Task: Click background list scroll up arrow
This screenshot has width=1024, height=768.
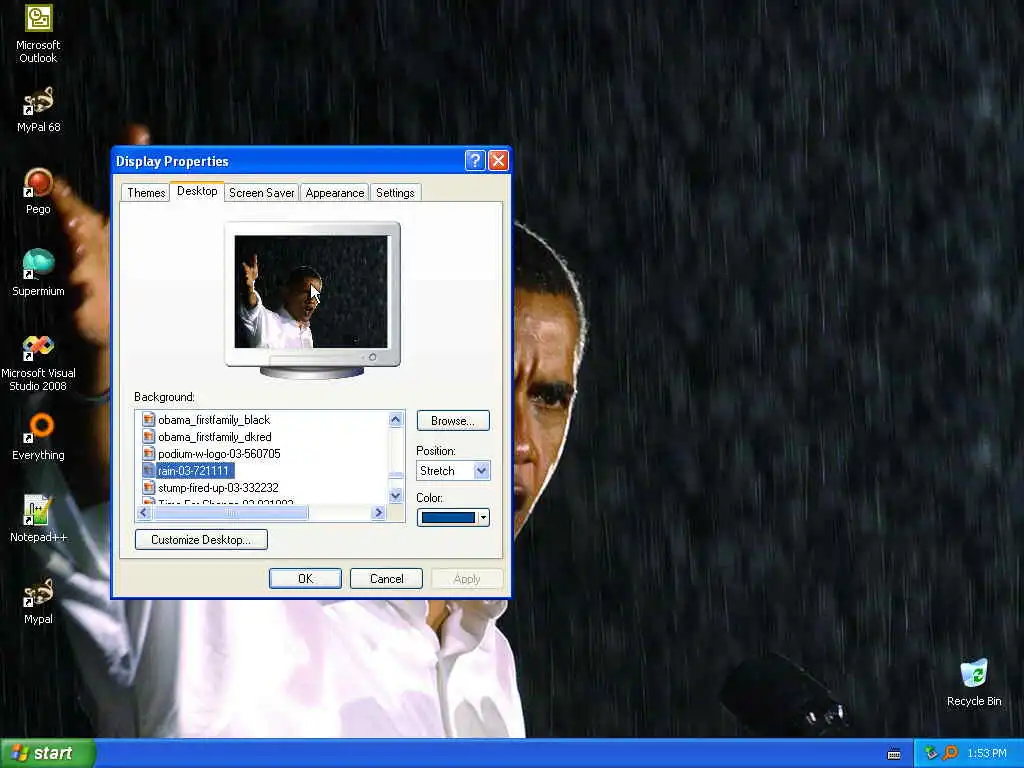Action: pyautogui.click(x=396, y=419)
